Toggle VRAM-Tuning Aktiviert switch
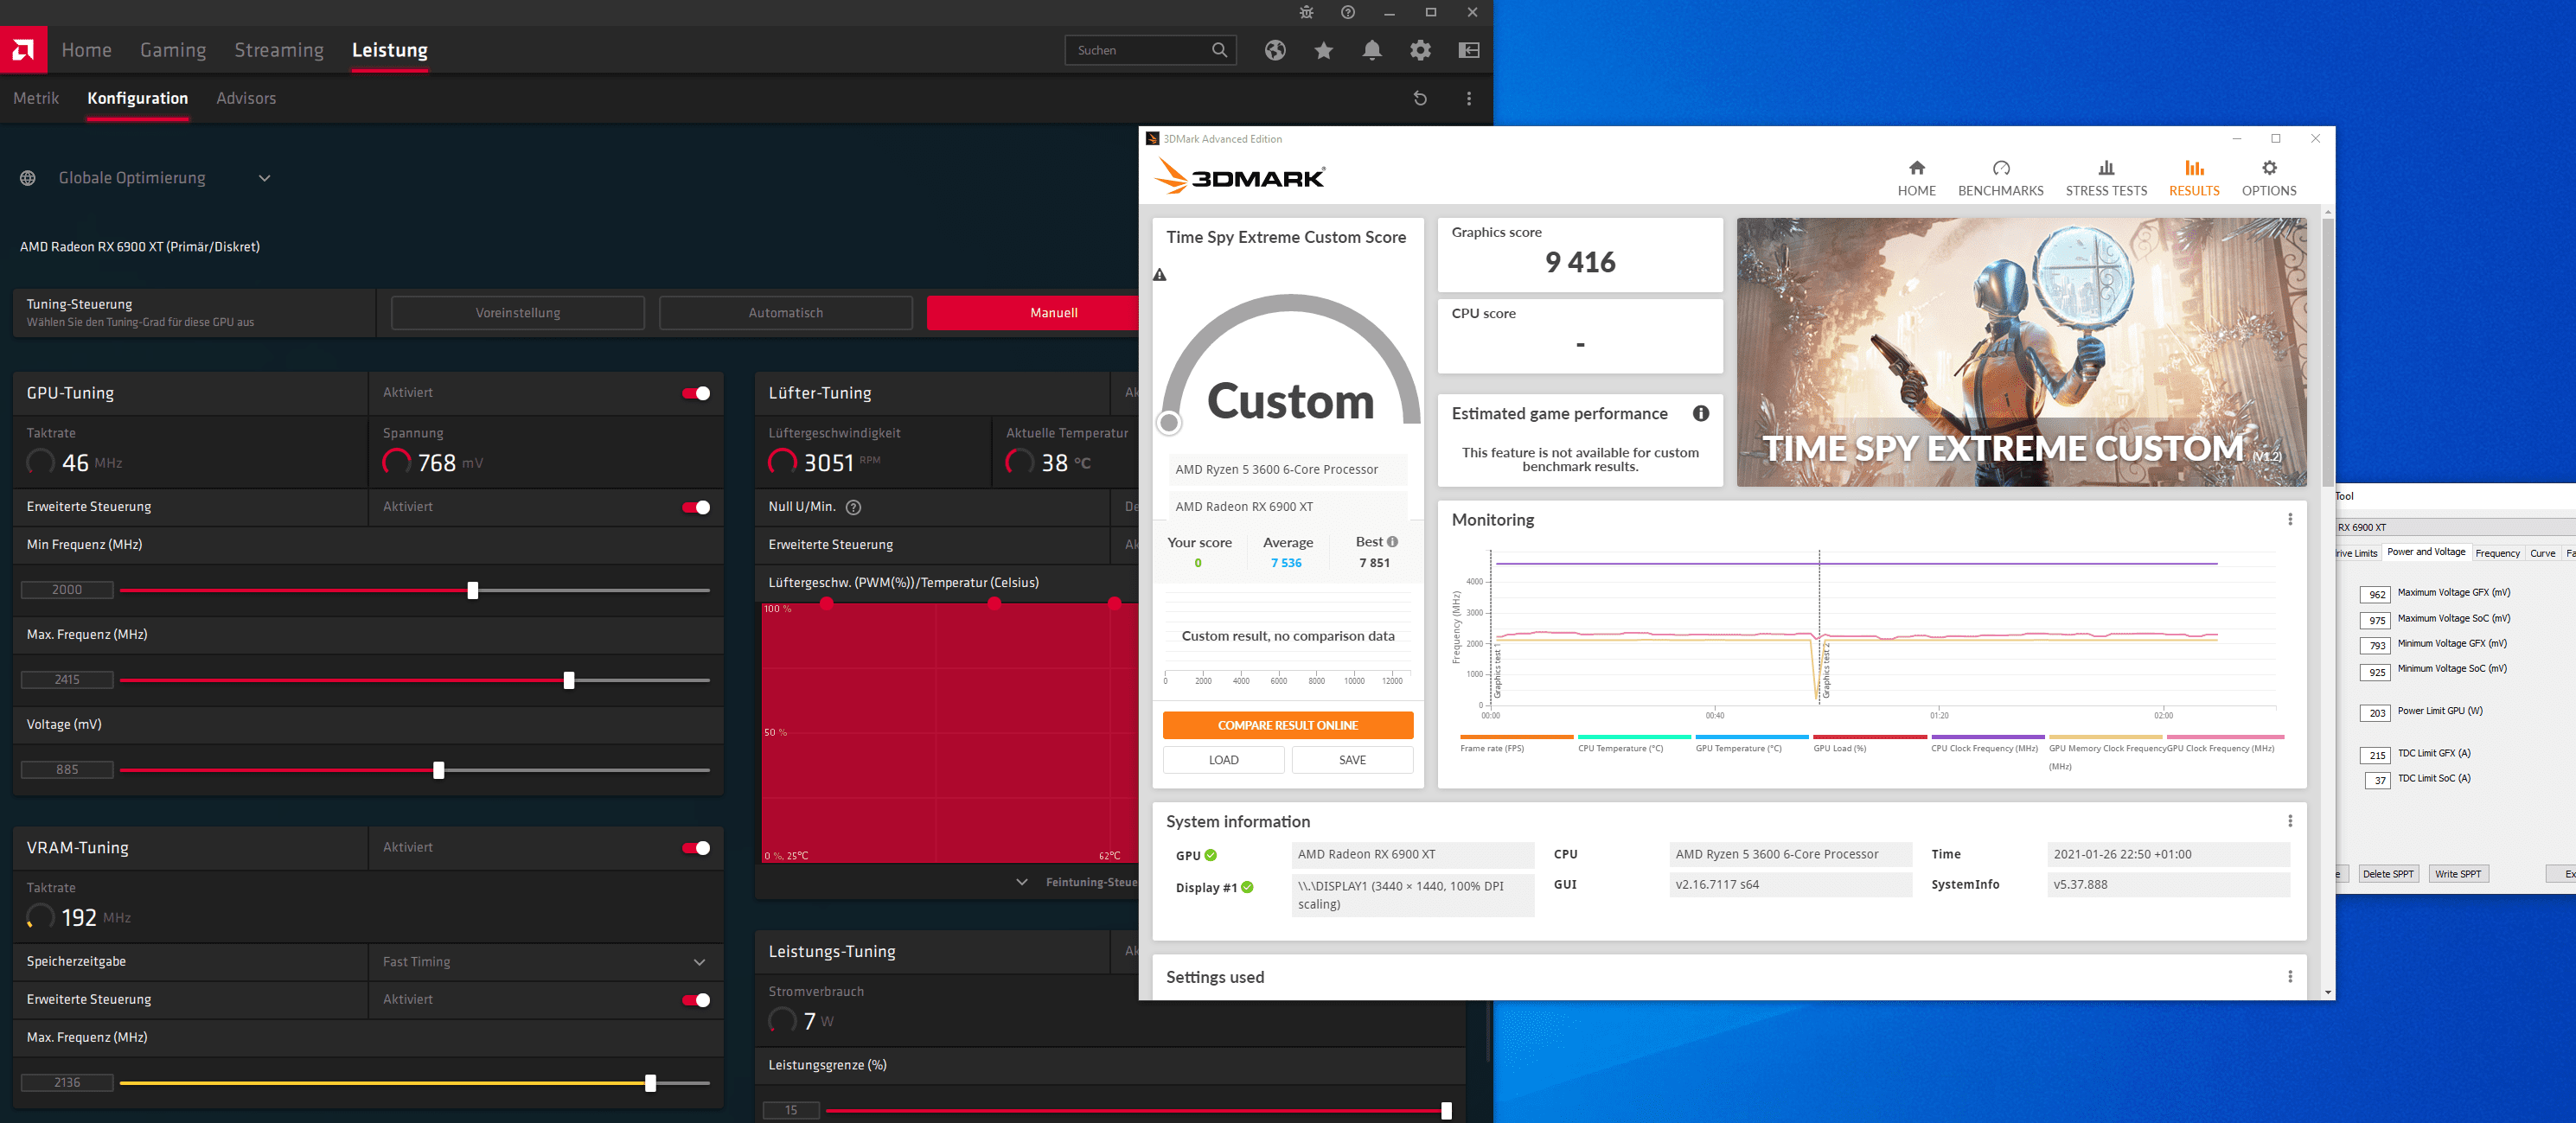 pos(696,848)
